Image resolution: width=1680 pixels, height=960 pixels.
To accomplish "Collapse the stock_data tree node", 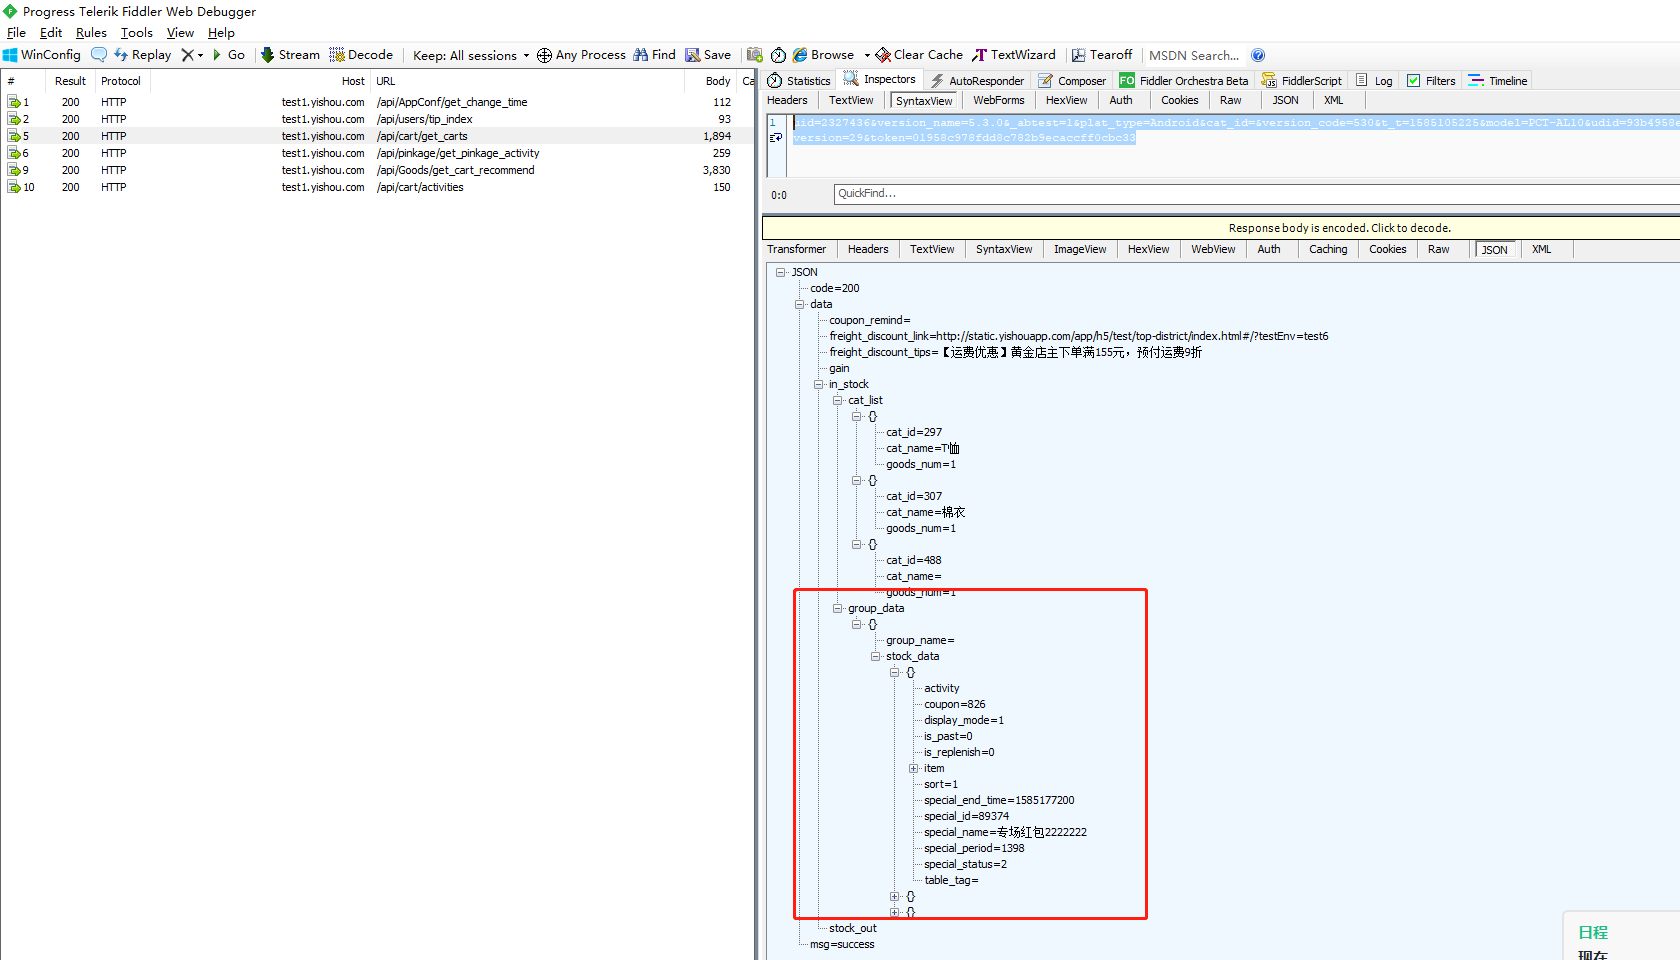I will point(875,656).
